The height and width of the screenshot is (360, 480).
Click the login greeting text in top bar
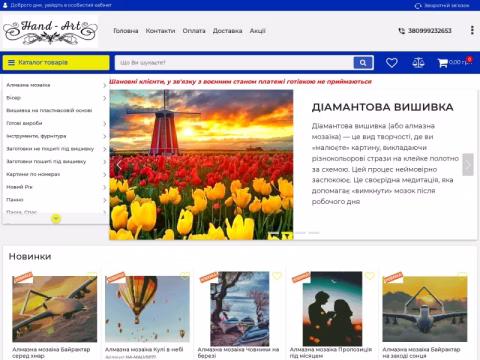pyautogui.click(x=61, y=5)
